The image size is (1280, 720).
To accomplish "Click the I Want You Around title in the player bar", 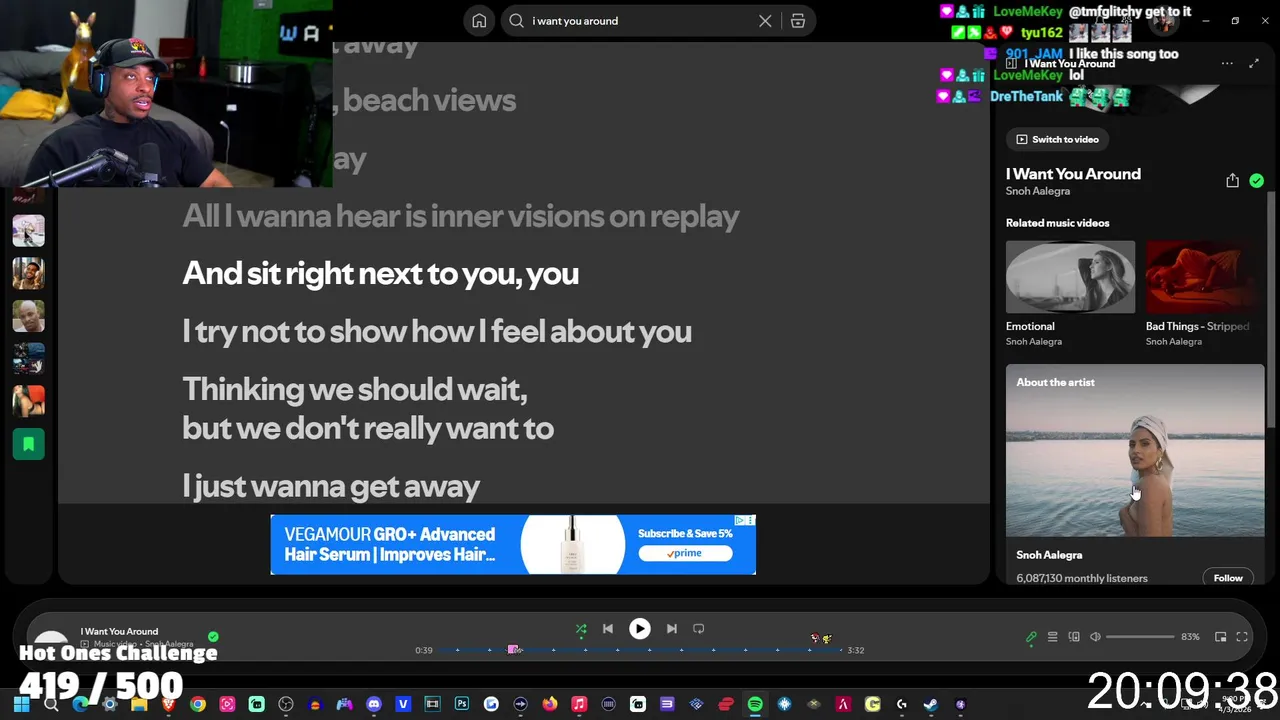I will pos(119,632).
